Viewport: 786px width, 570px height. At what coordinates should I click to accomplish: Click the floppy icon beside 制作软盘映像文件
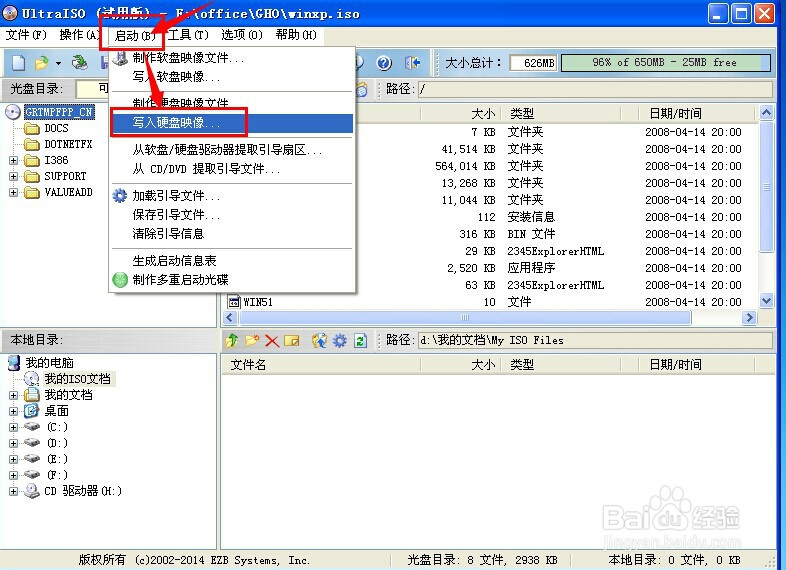pyautogui.click(x=120, y=58)
